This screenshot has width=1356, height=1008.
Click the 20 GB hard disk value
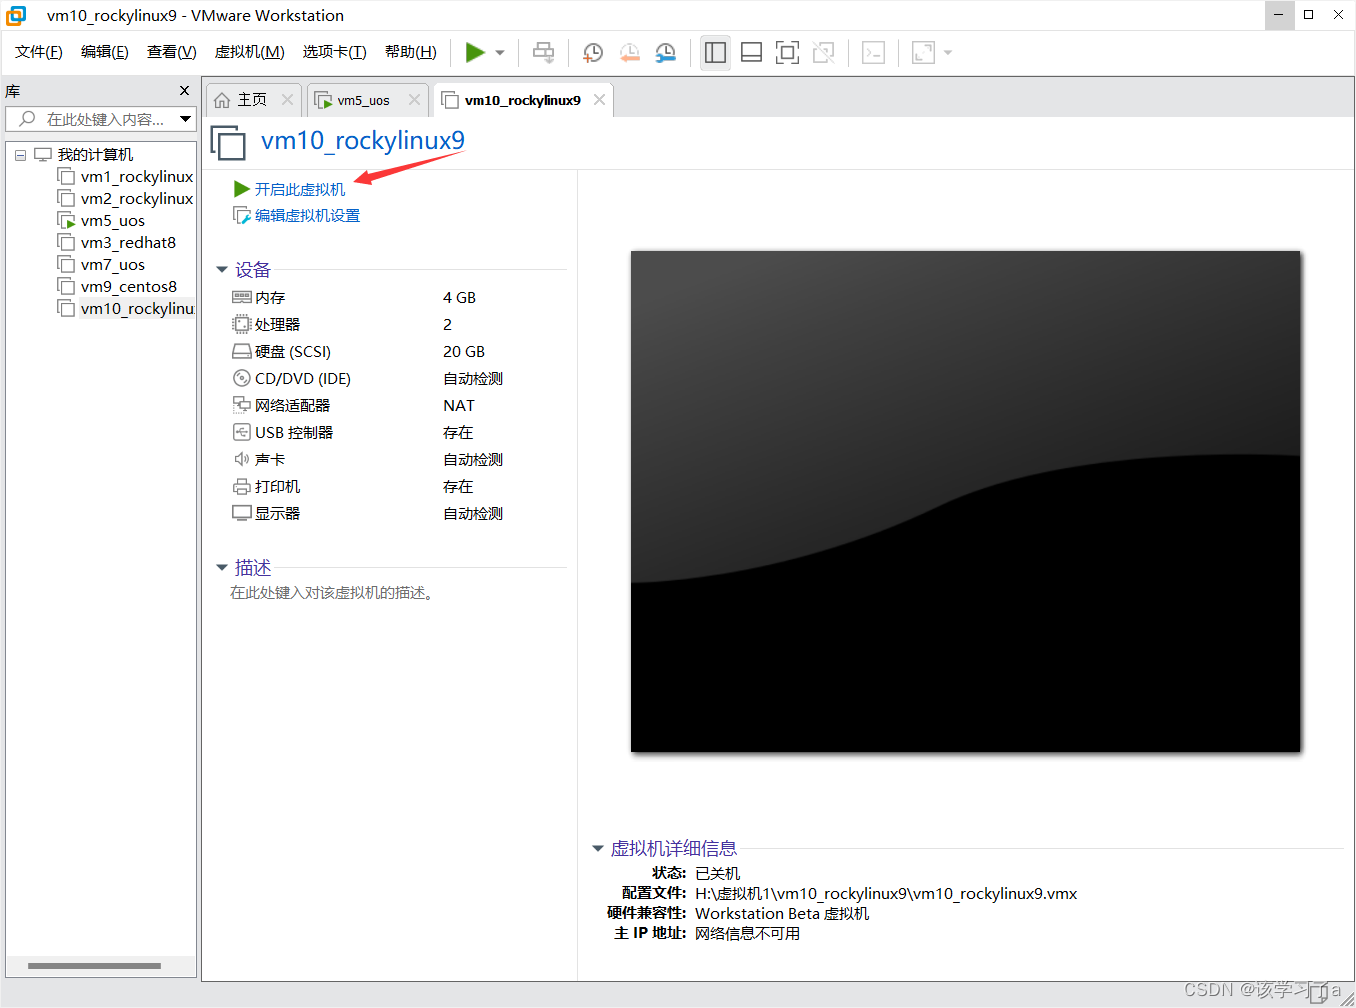pyautogui.click(x=464, y=352)
